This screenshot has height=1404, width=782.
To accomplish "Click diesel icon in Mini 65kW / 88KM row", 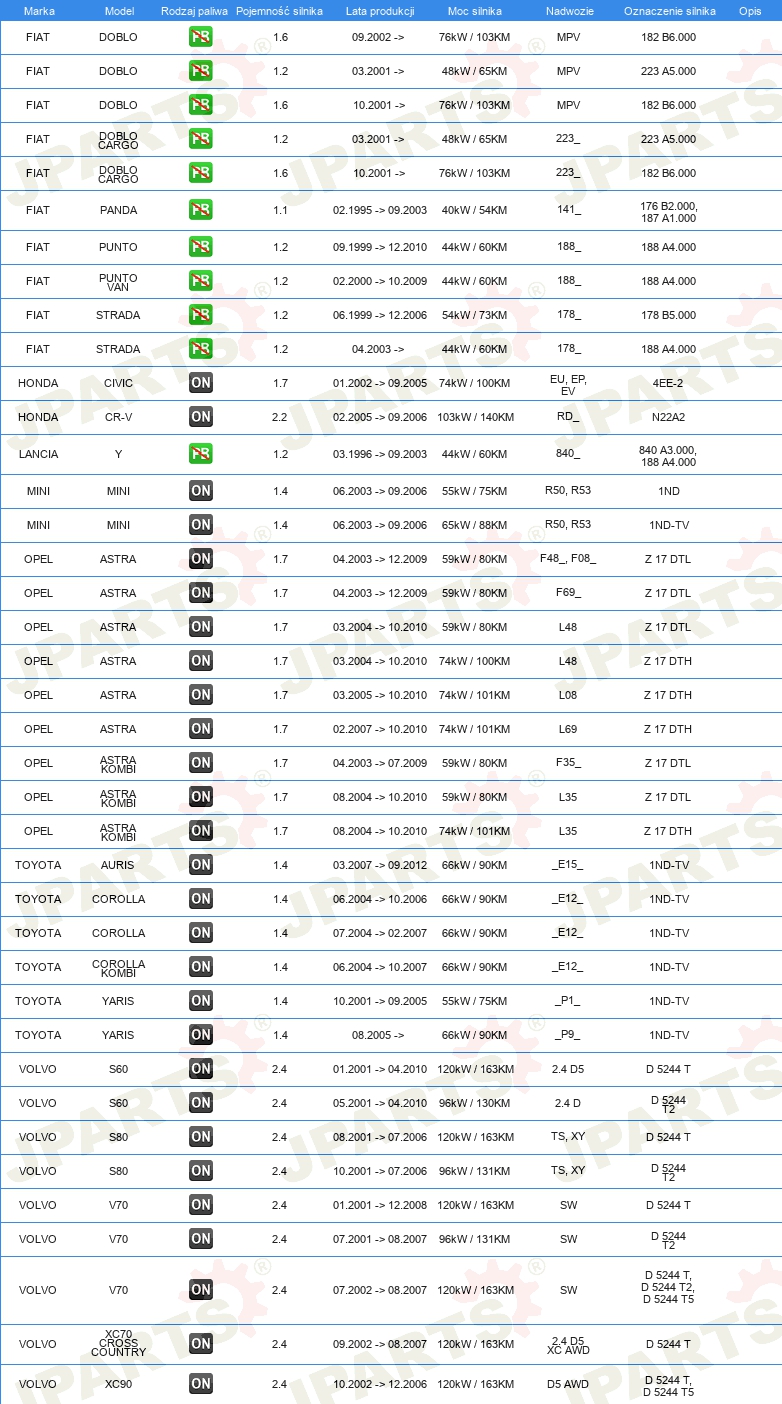I will coord(201,525).
